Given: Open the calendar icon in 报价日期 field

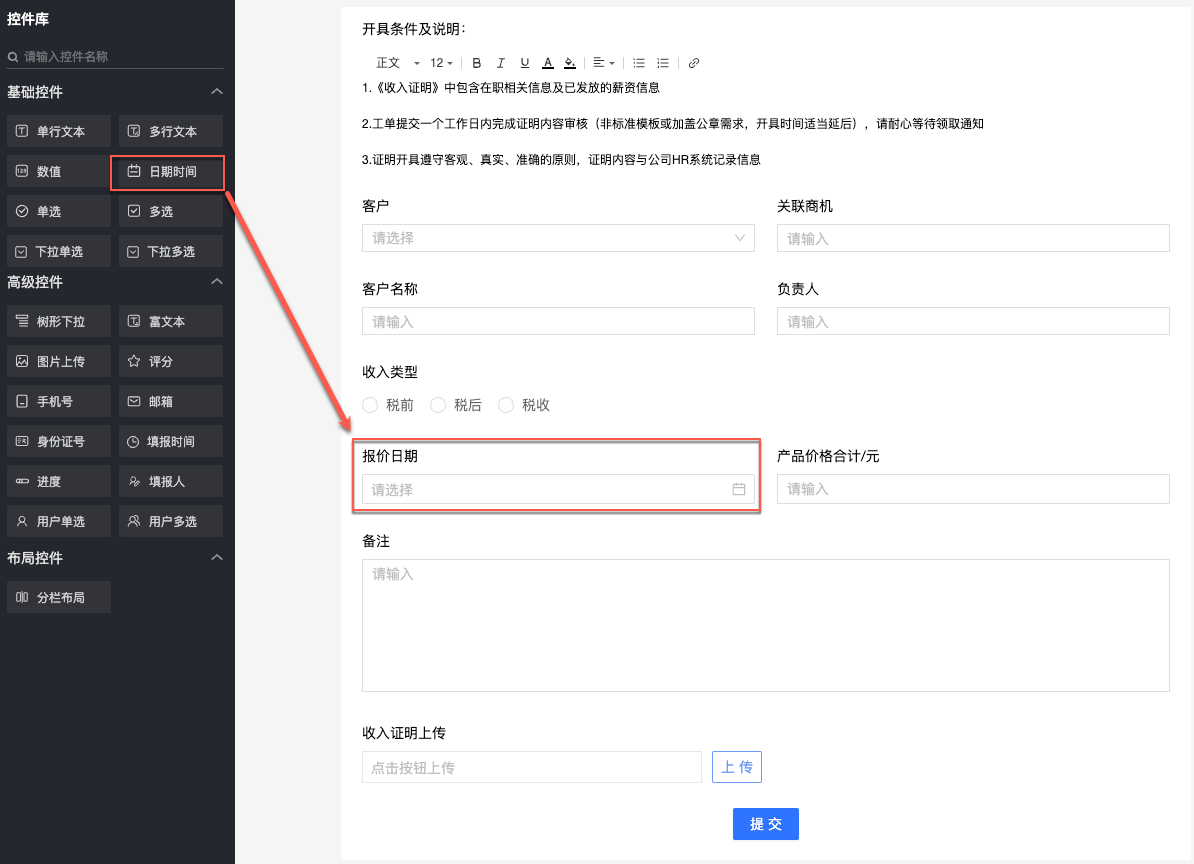Looking at the screenshot, I should 739,489.
